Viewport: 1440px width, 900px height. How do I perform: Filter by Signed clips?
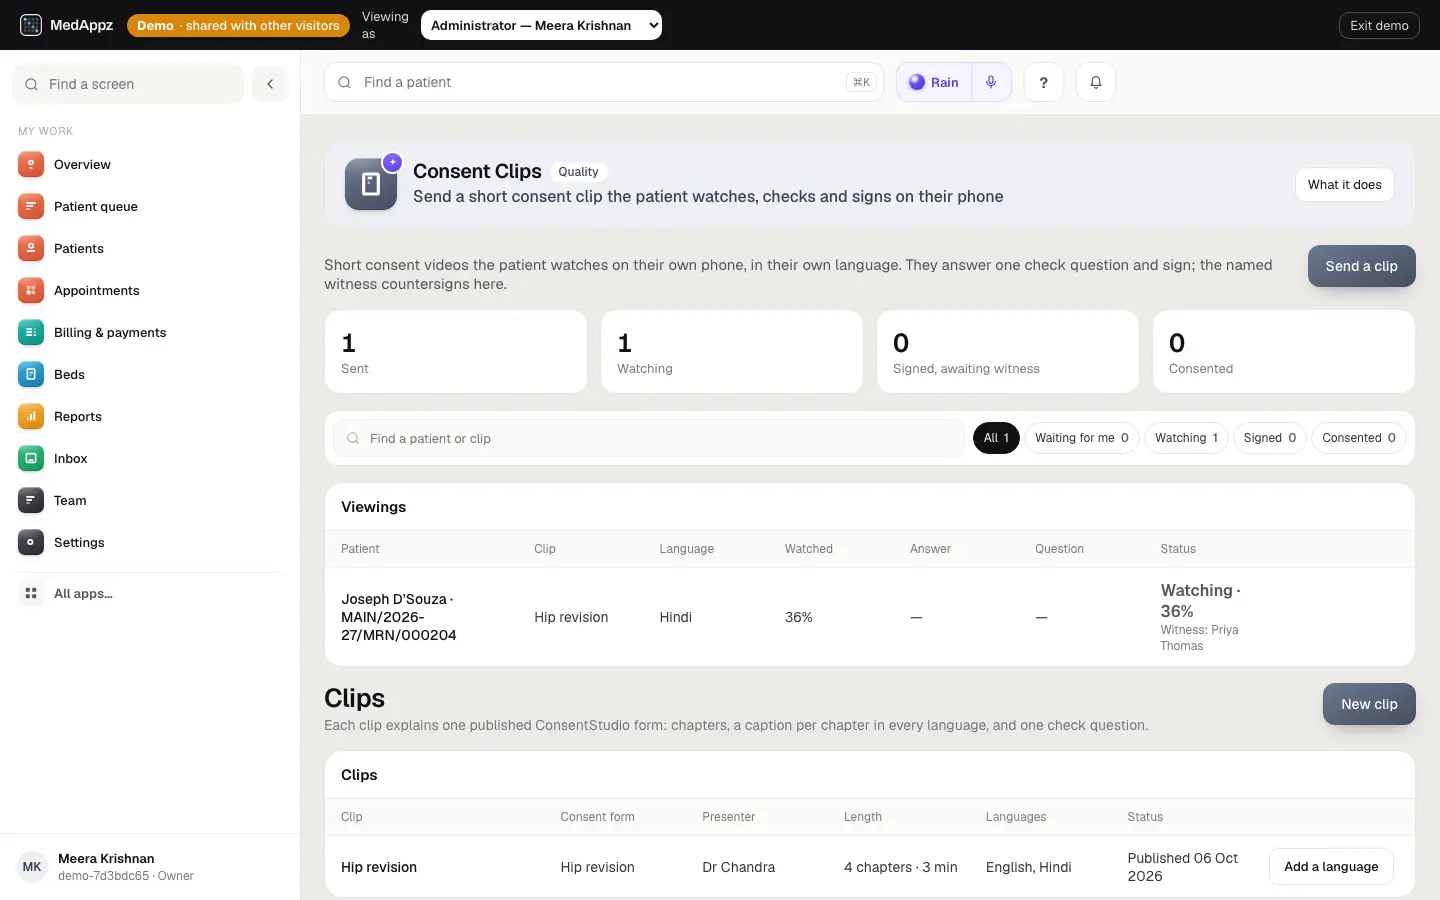tap(1270, 438)
